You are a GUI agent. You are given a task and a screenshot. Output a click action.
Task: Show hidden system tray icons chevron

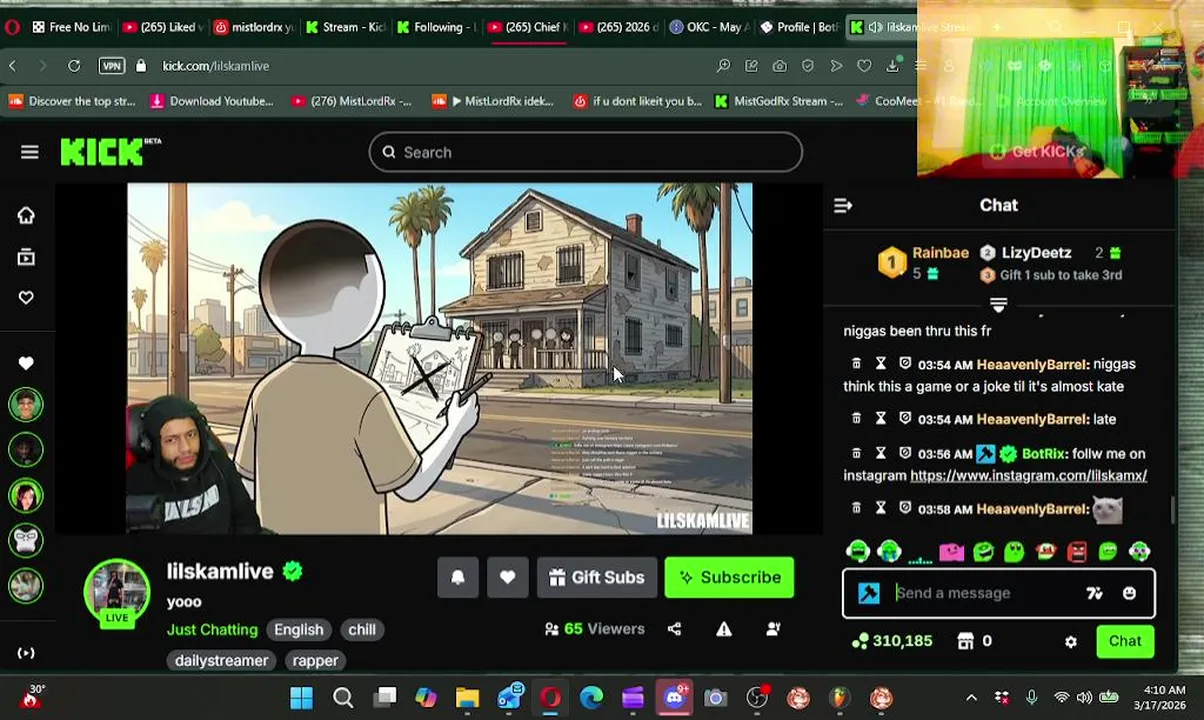[x=971, y=698]
